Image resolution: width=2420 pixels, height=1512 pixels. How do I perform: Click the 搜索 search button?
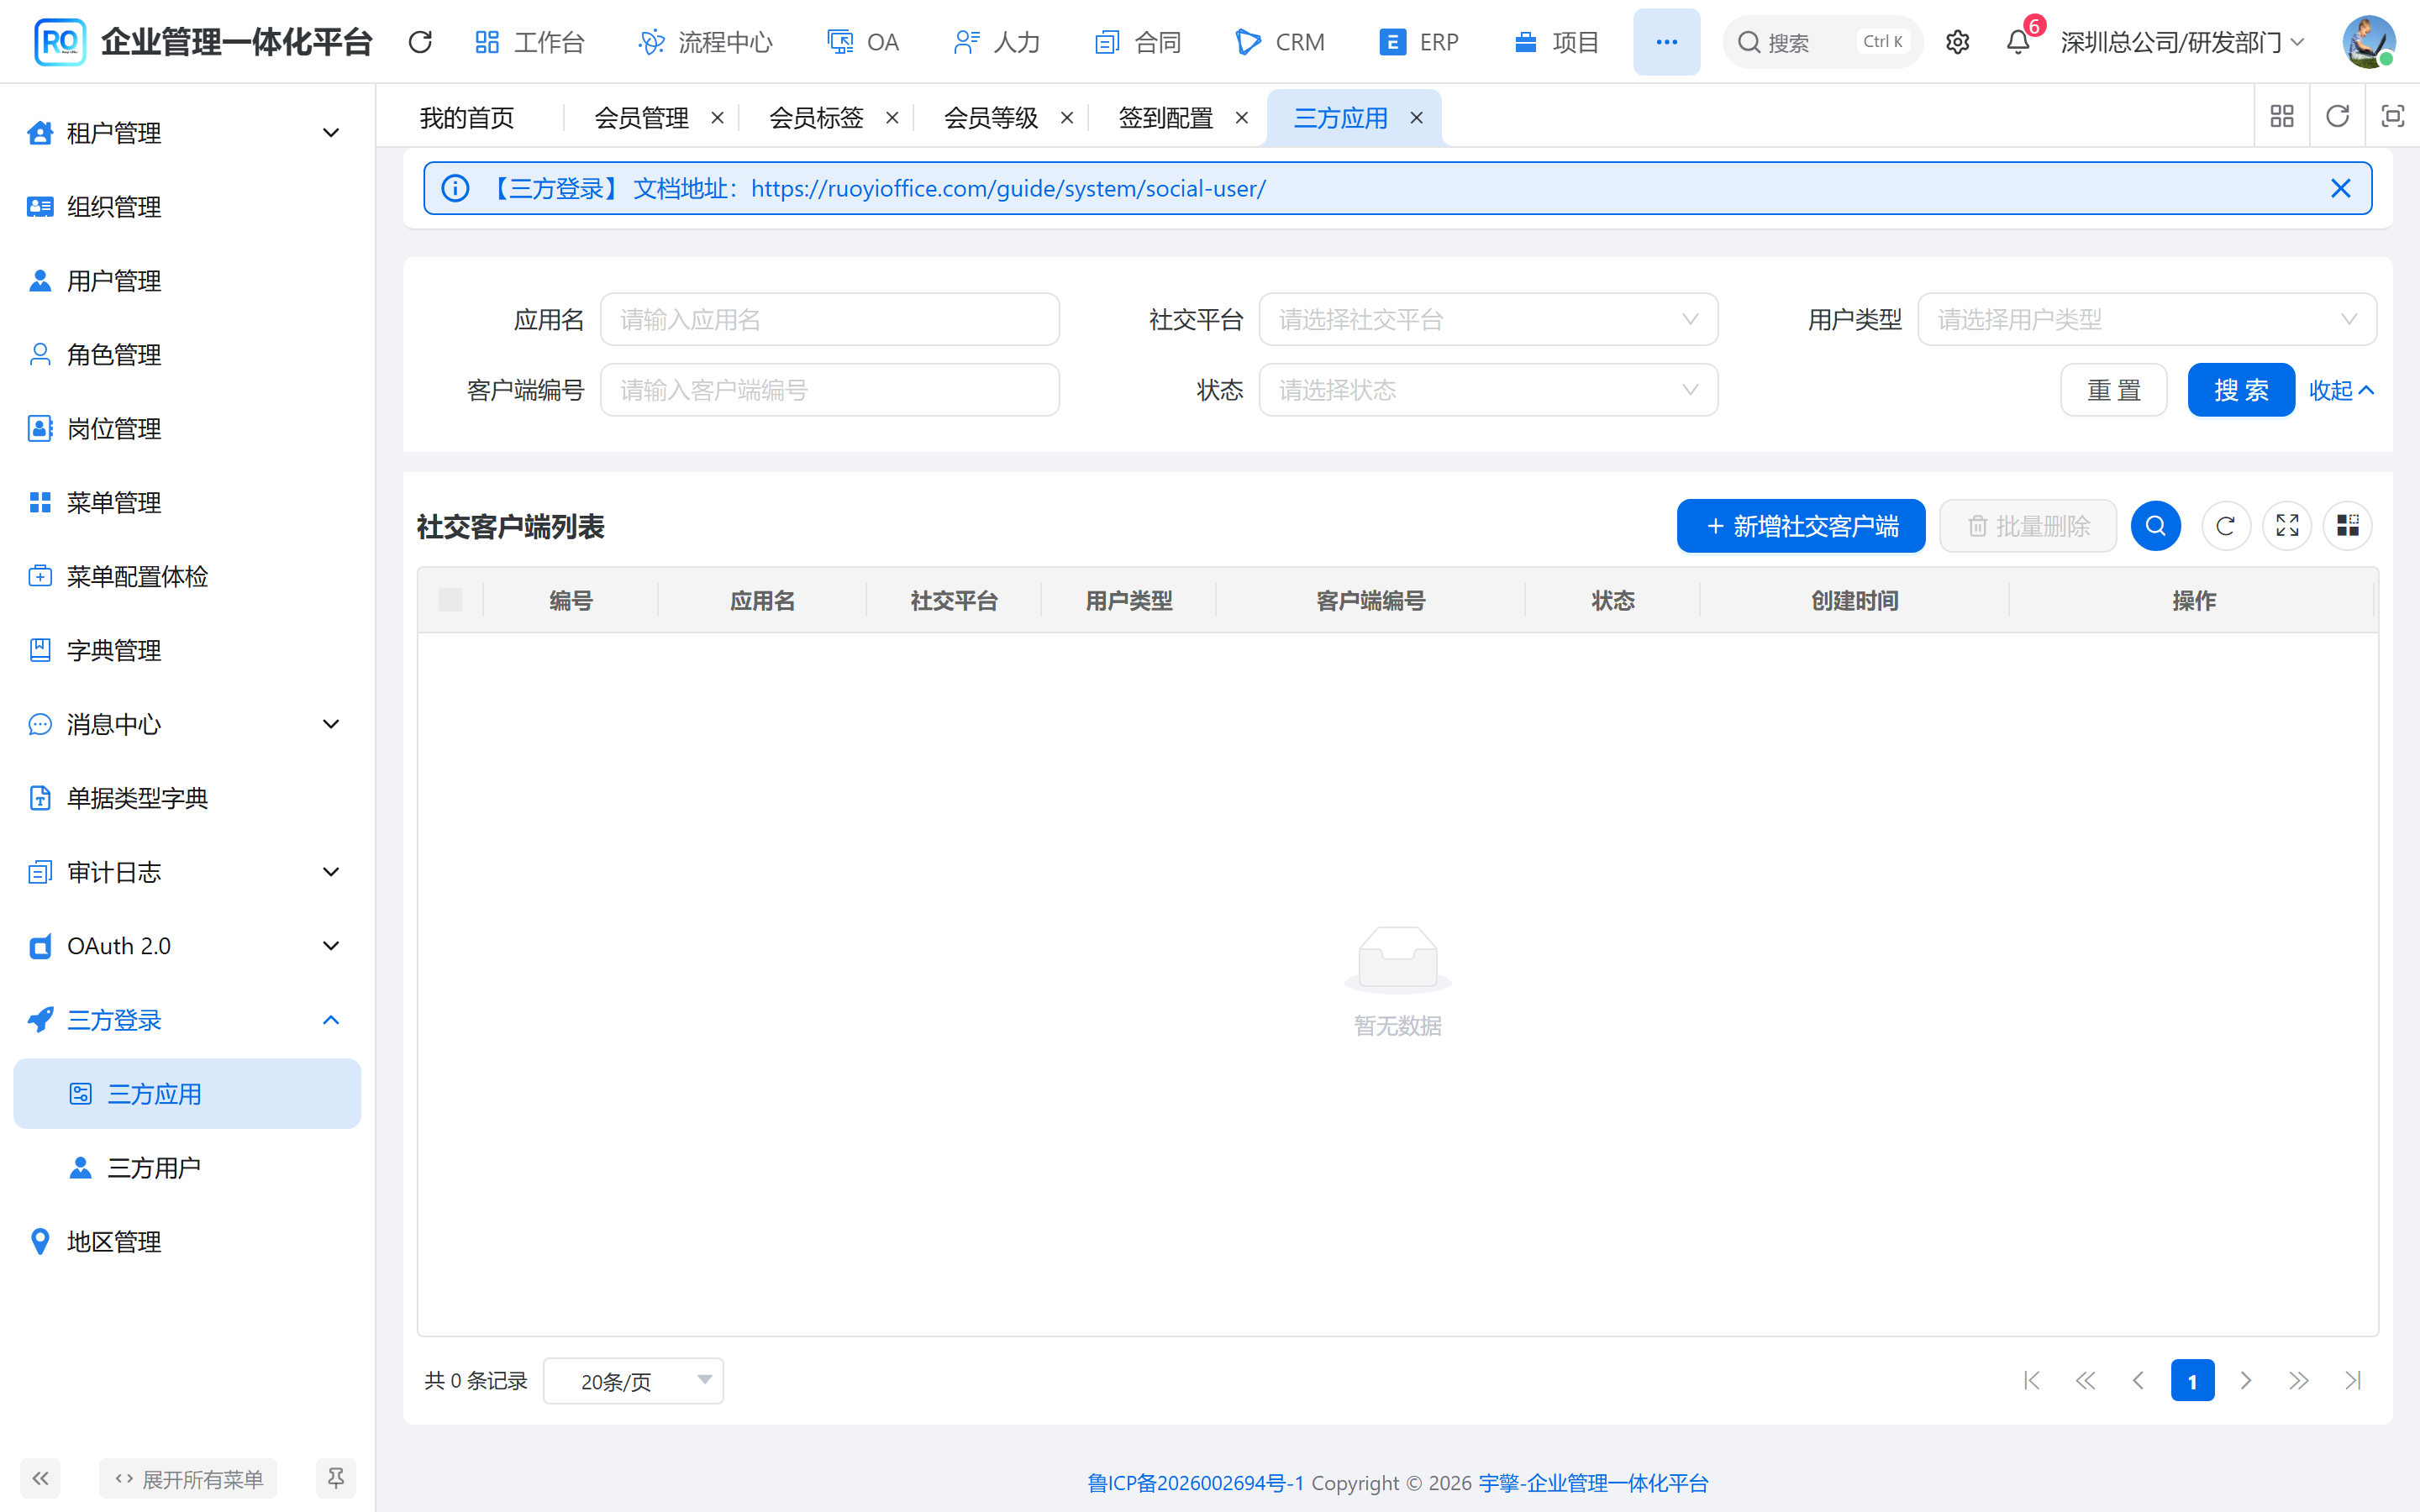[2240, 390]
